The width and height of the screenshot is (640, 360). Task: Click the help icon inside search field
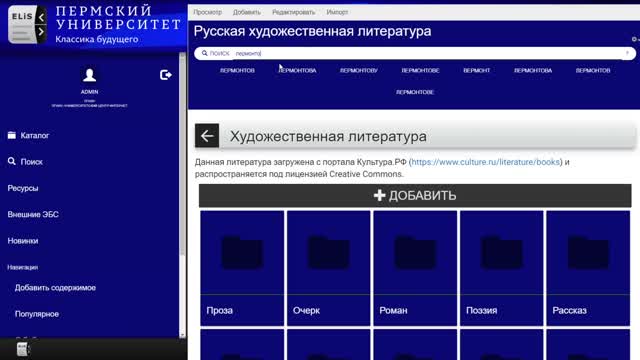coord(627,53)
